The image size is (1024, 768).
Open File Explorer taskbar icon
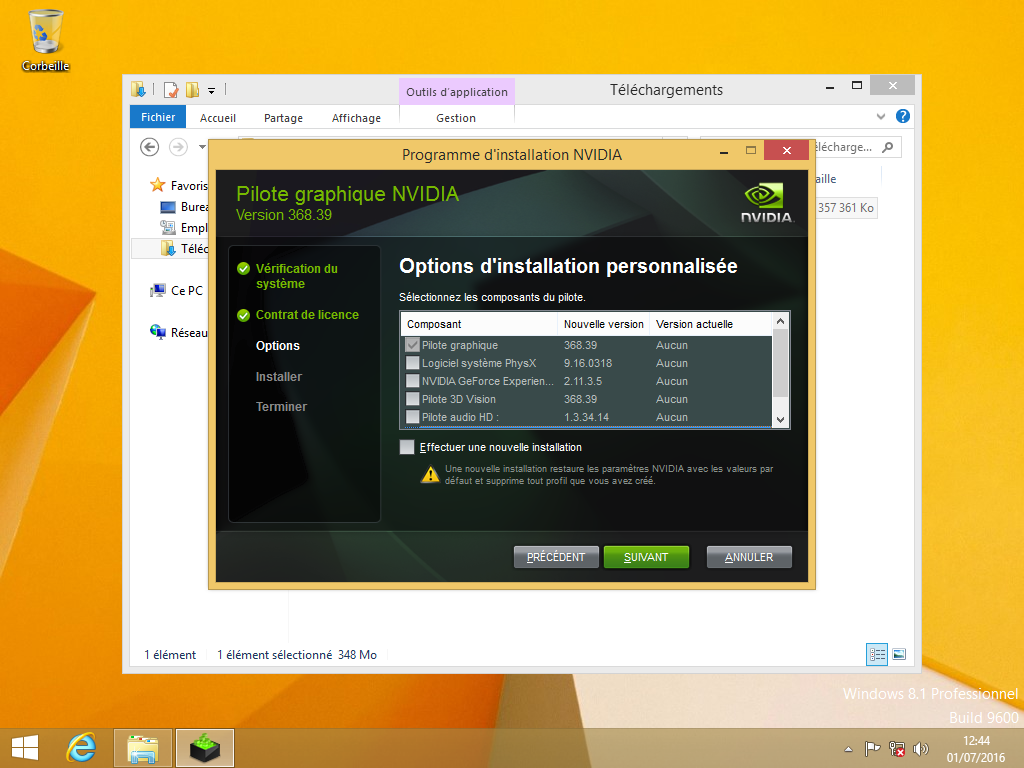coord(143,748)
